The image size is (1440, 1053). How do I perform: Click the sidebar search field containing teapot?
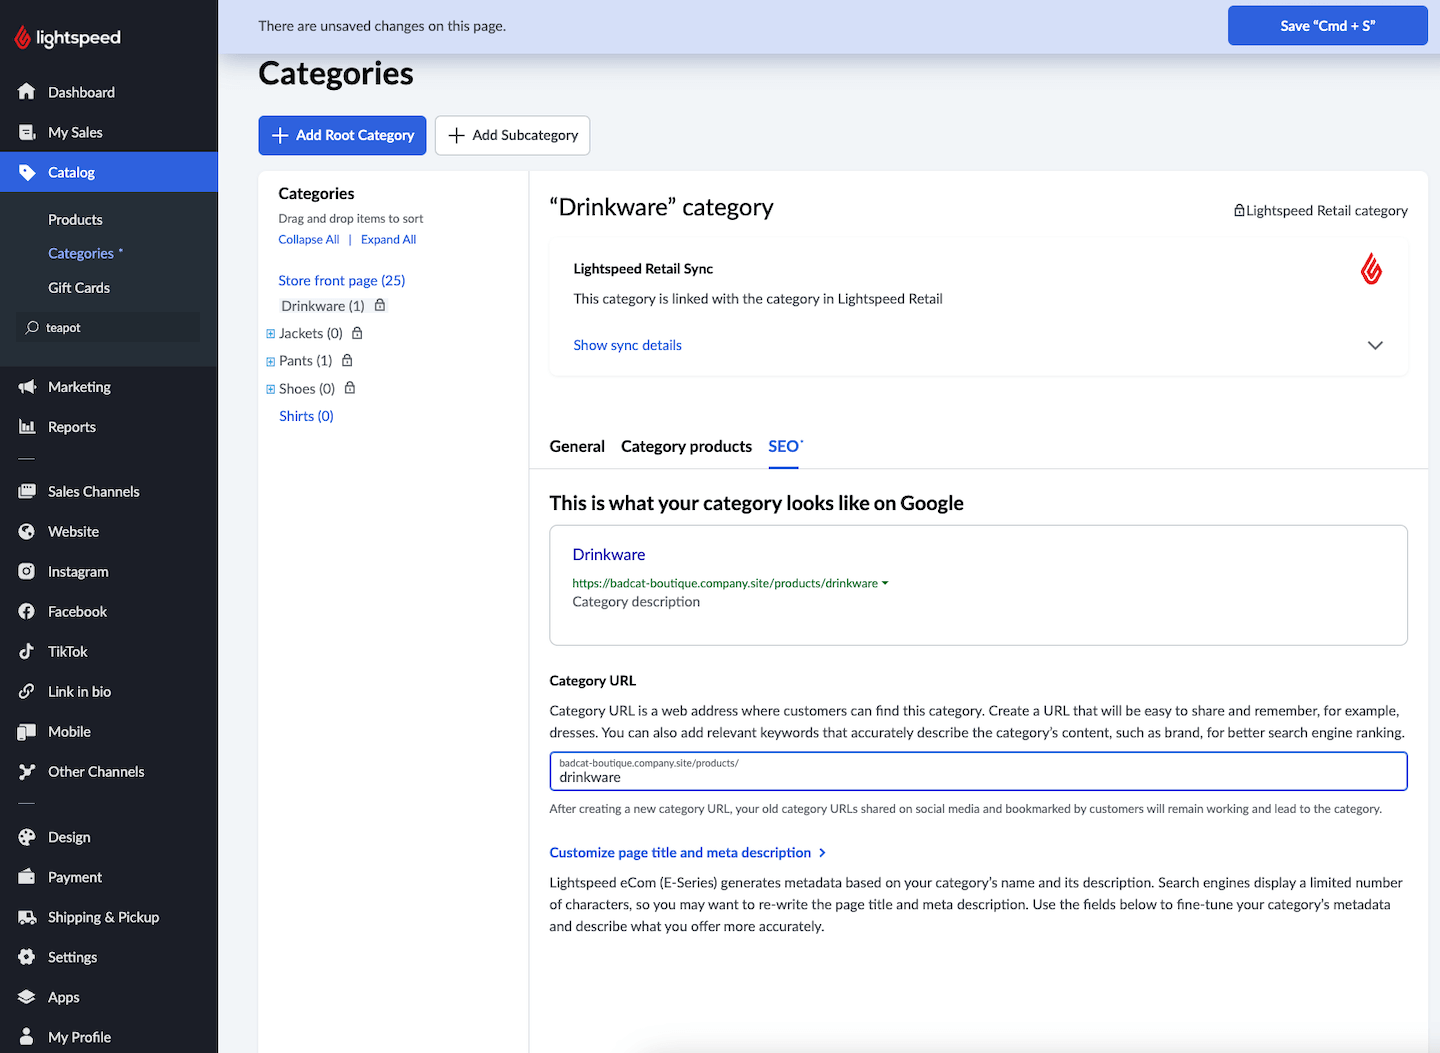click(108, 327)
